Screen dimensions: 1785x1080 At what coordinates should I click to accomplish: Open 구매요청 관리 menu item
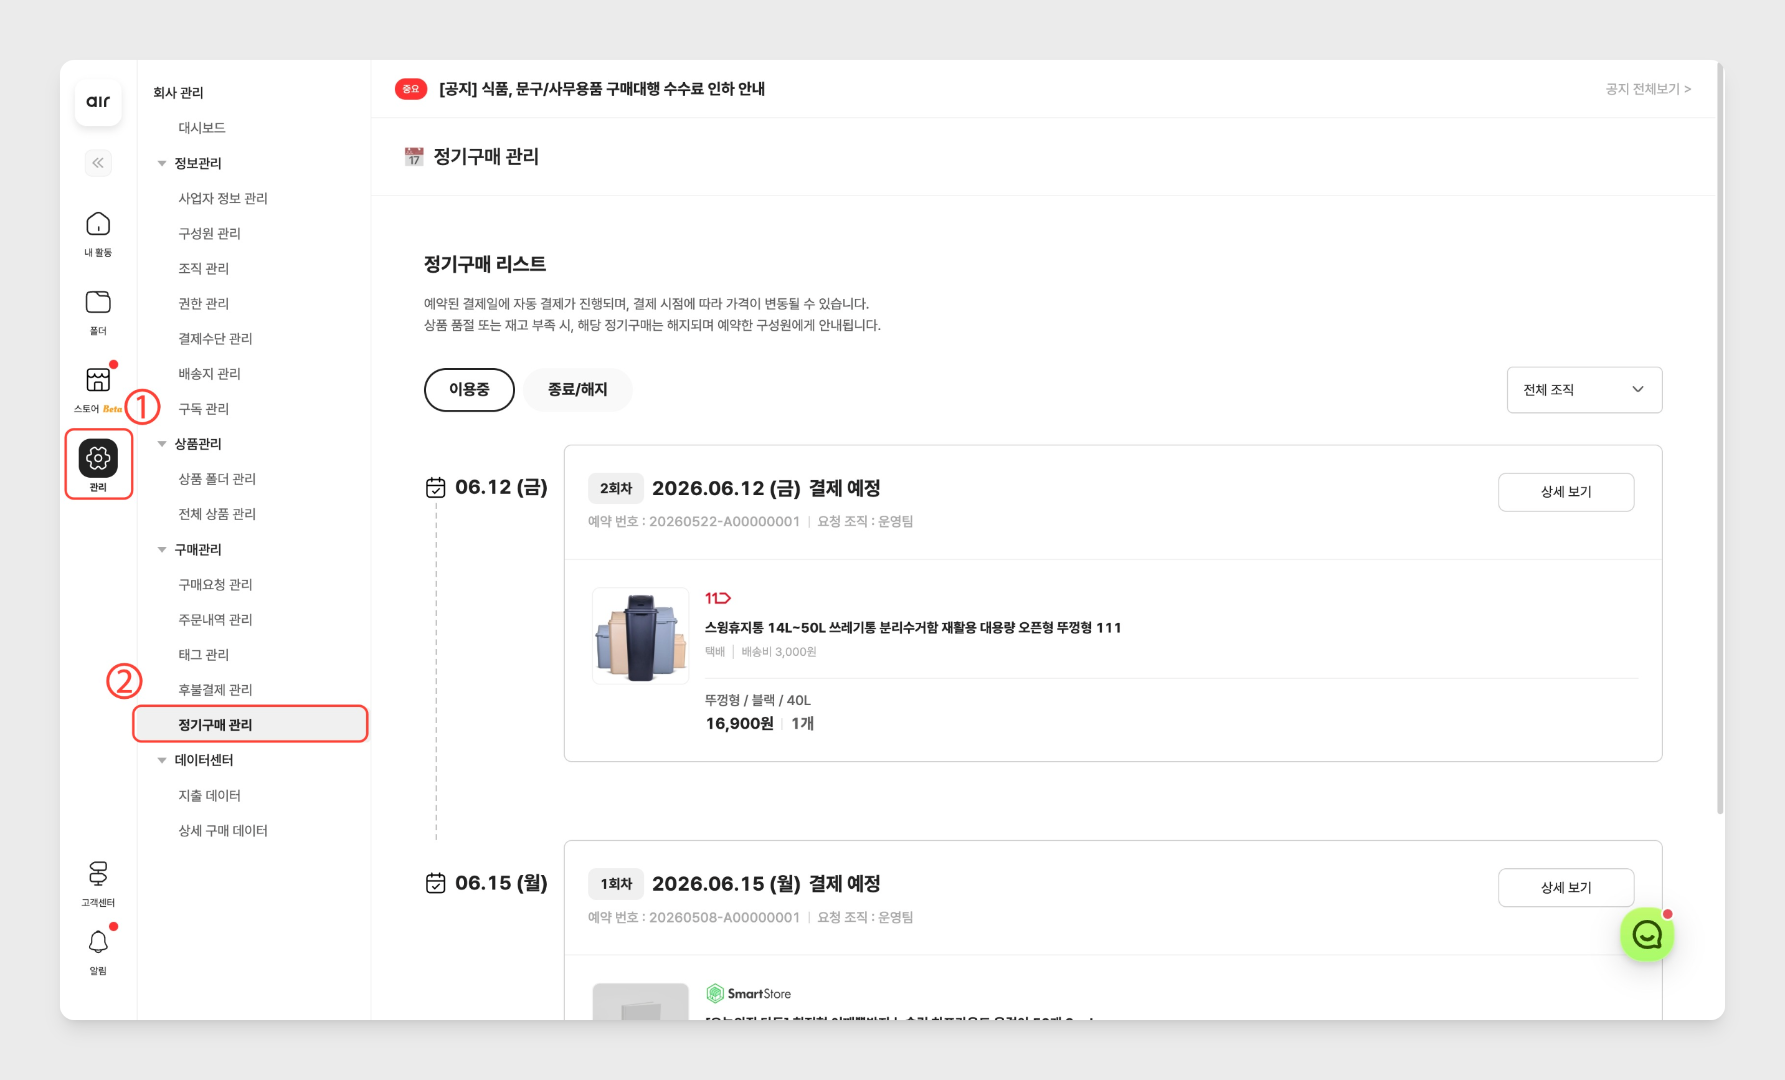[215, 584]
